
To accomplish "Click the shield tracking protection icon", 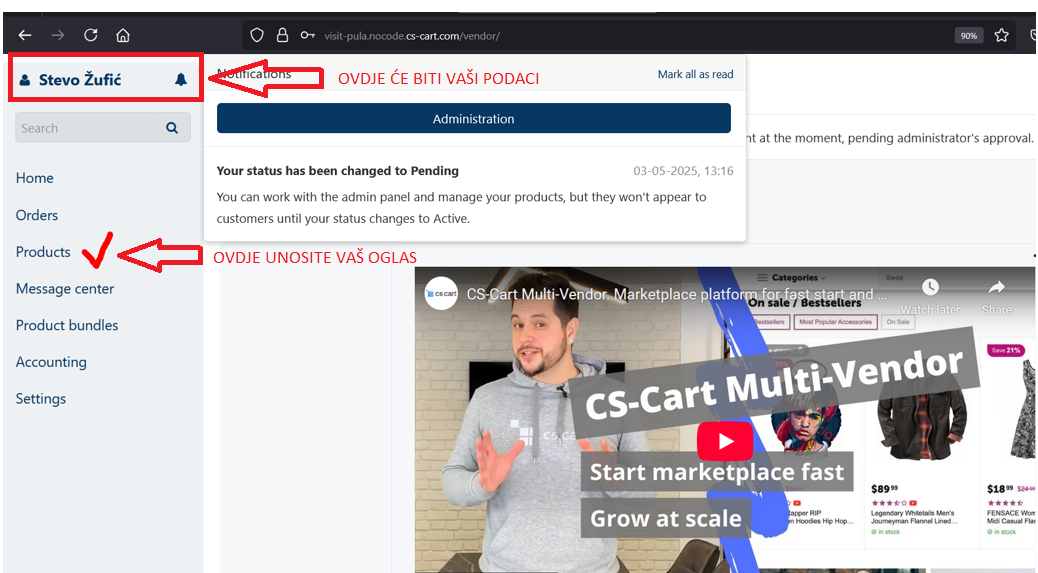I will [257, 35].
